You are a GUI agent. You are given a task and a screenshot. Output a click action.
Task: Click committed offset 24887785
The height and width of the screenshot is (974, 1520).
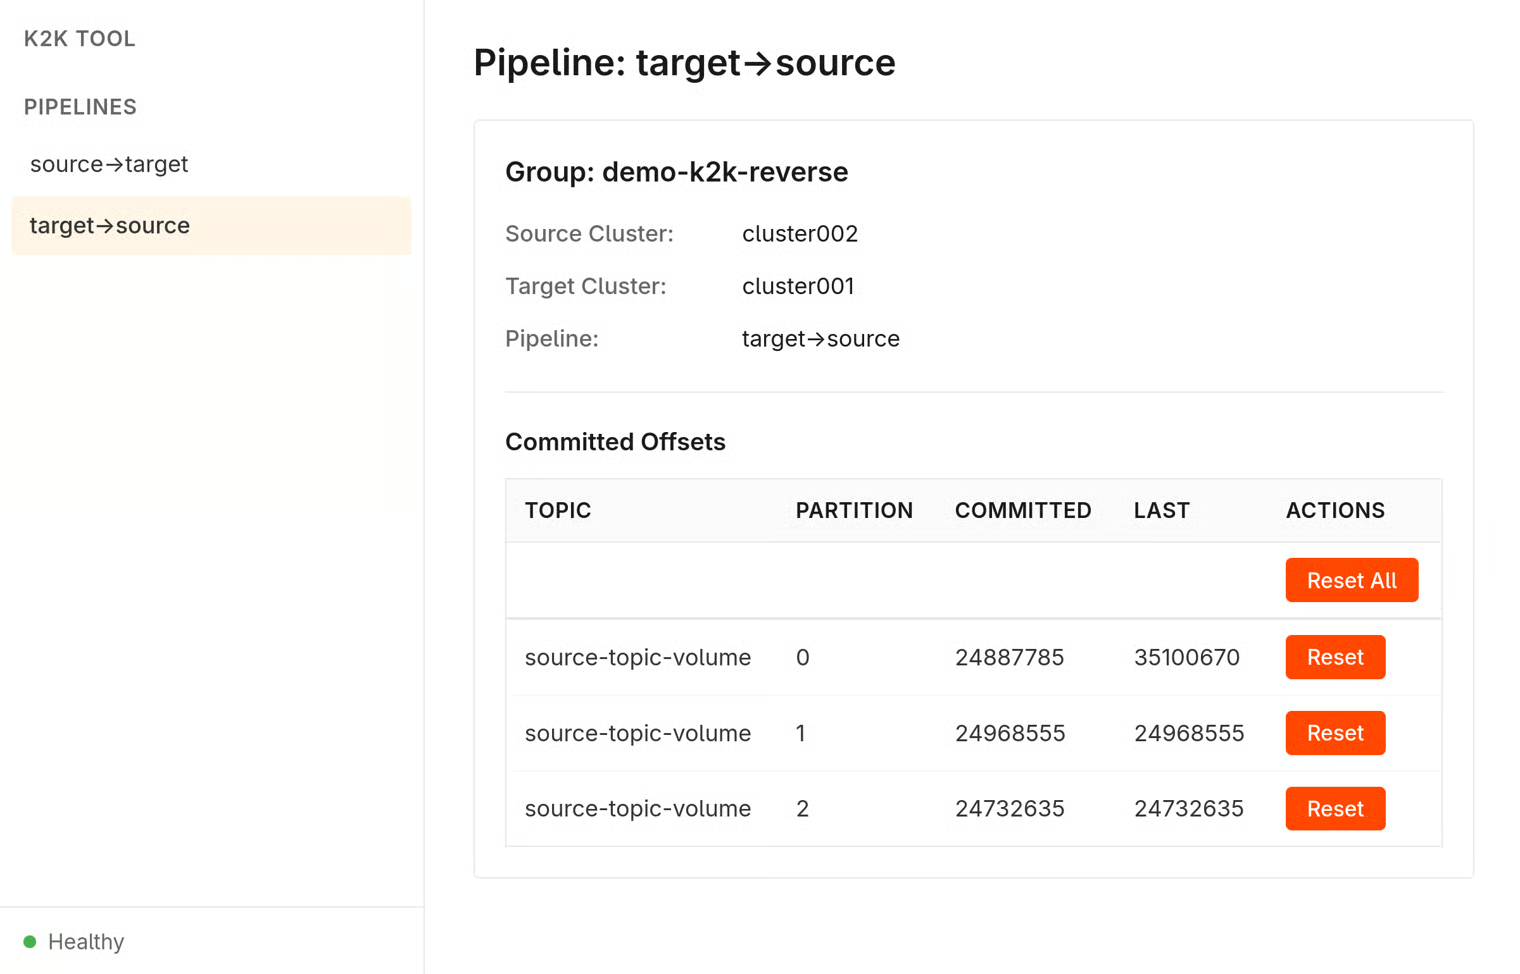point(1009,657)
